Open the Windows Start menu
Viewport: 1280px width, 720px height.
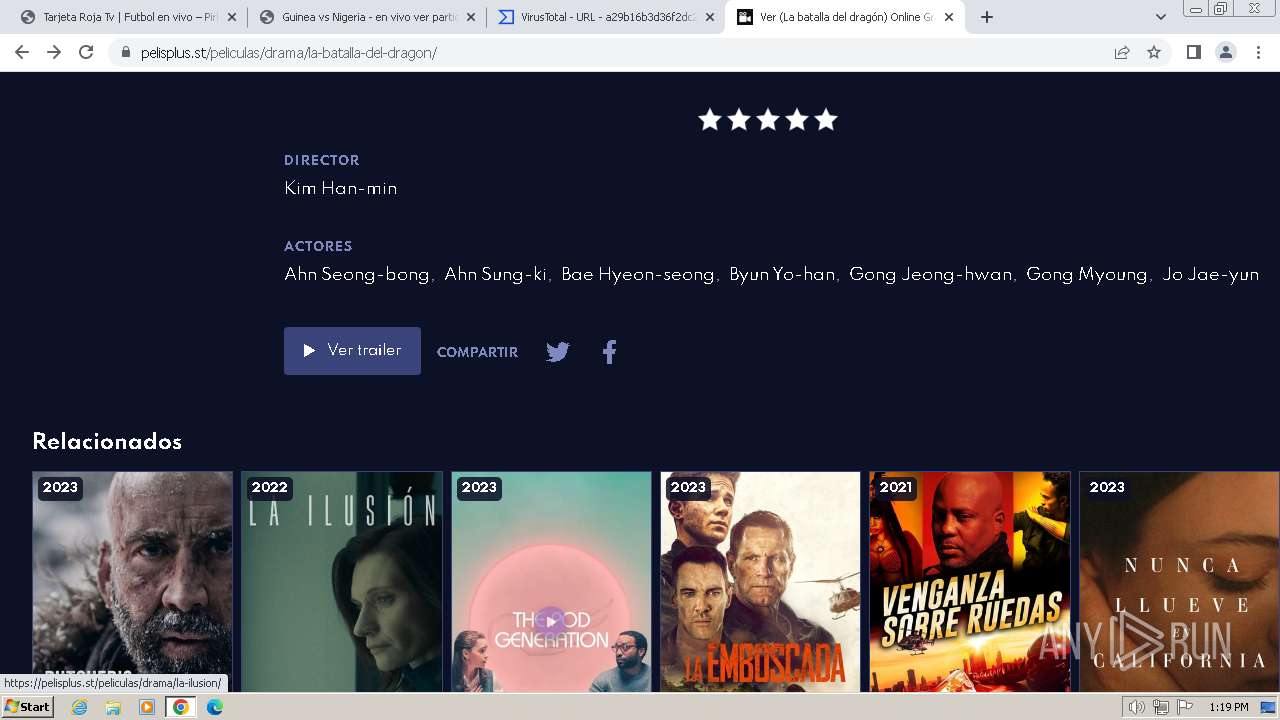[x=28, y=707]
